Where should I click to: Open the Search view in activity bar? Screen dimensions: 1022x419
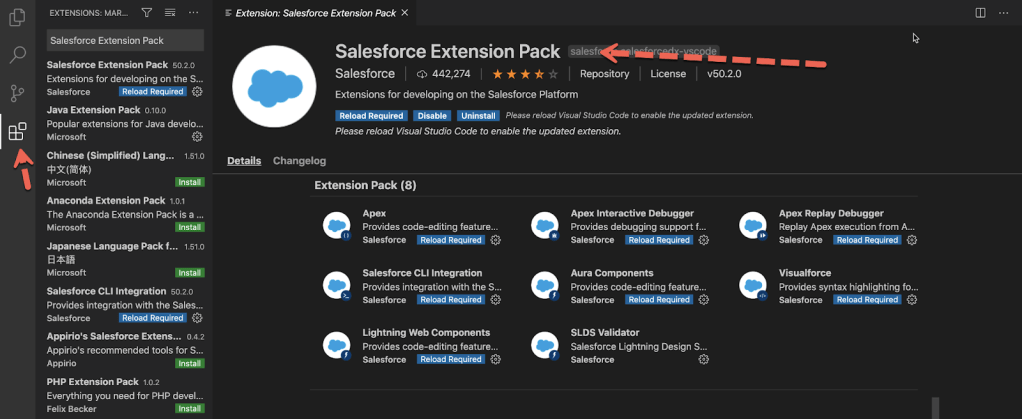coord(17,55)
